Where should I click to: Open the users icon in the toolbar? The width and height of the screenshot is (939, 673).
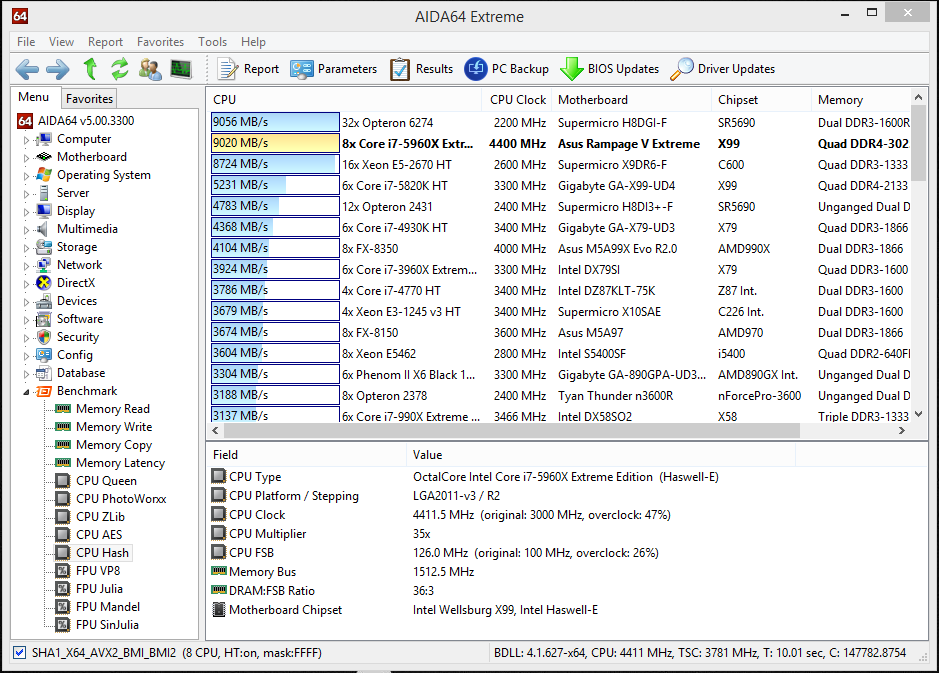(x=150, y=69)
